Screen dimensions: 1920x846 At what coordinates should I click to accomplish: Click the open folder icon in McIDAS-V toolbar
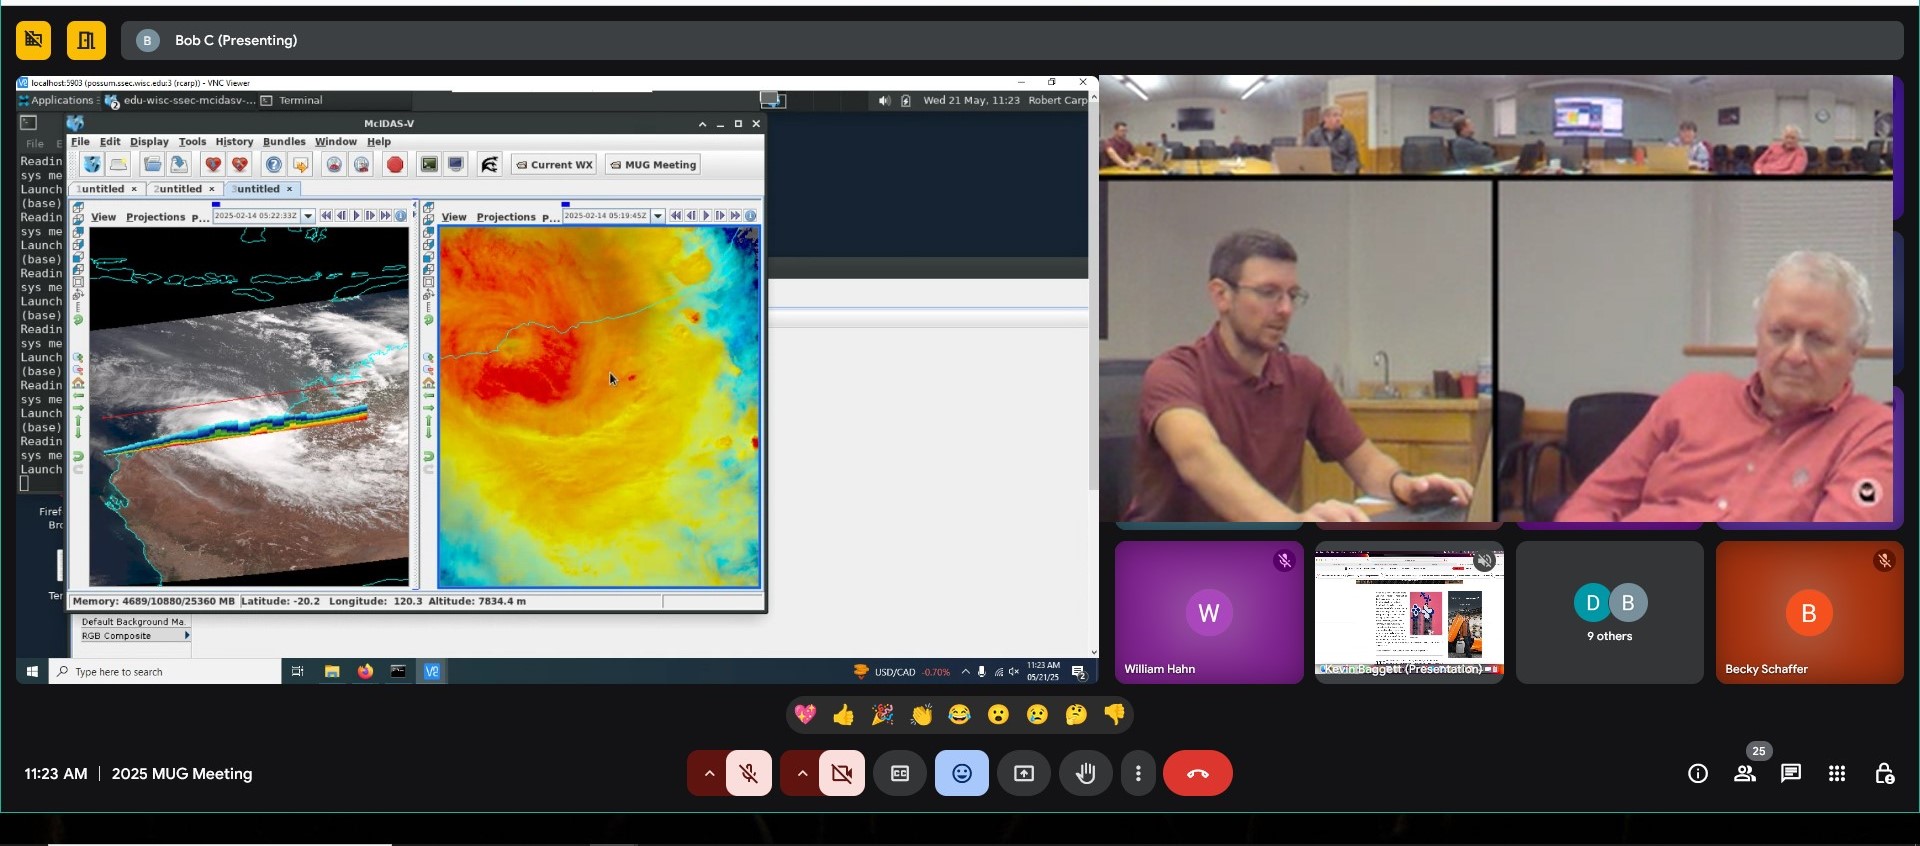[x=152, y=164]
